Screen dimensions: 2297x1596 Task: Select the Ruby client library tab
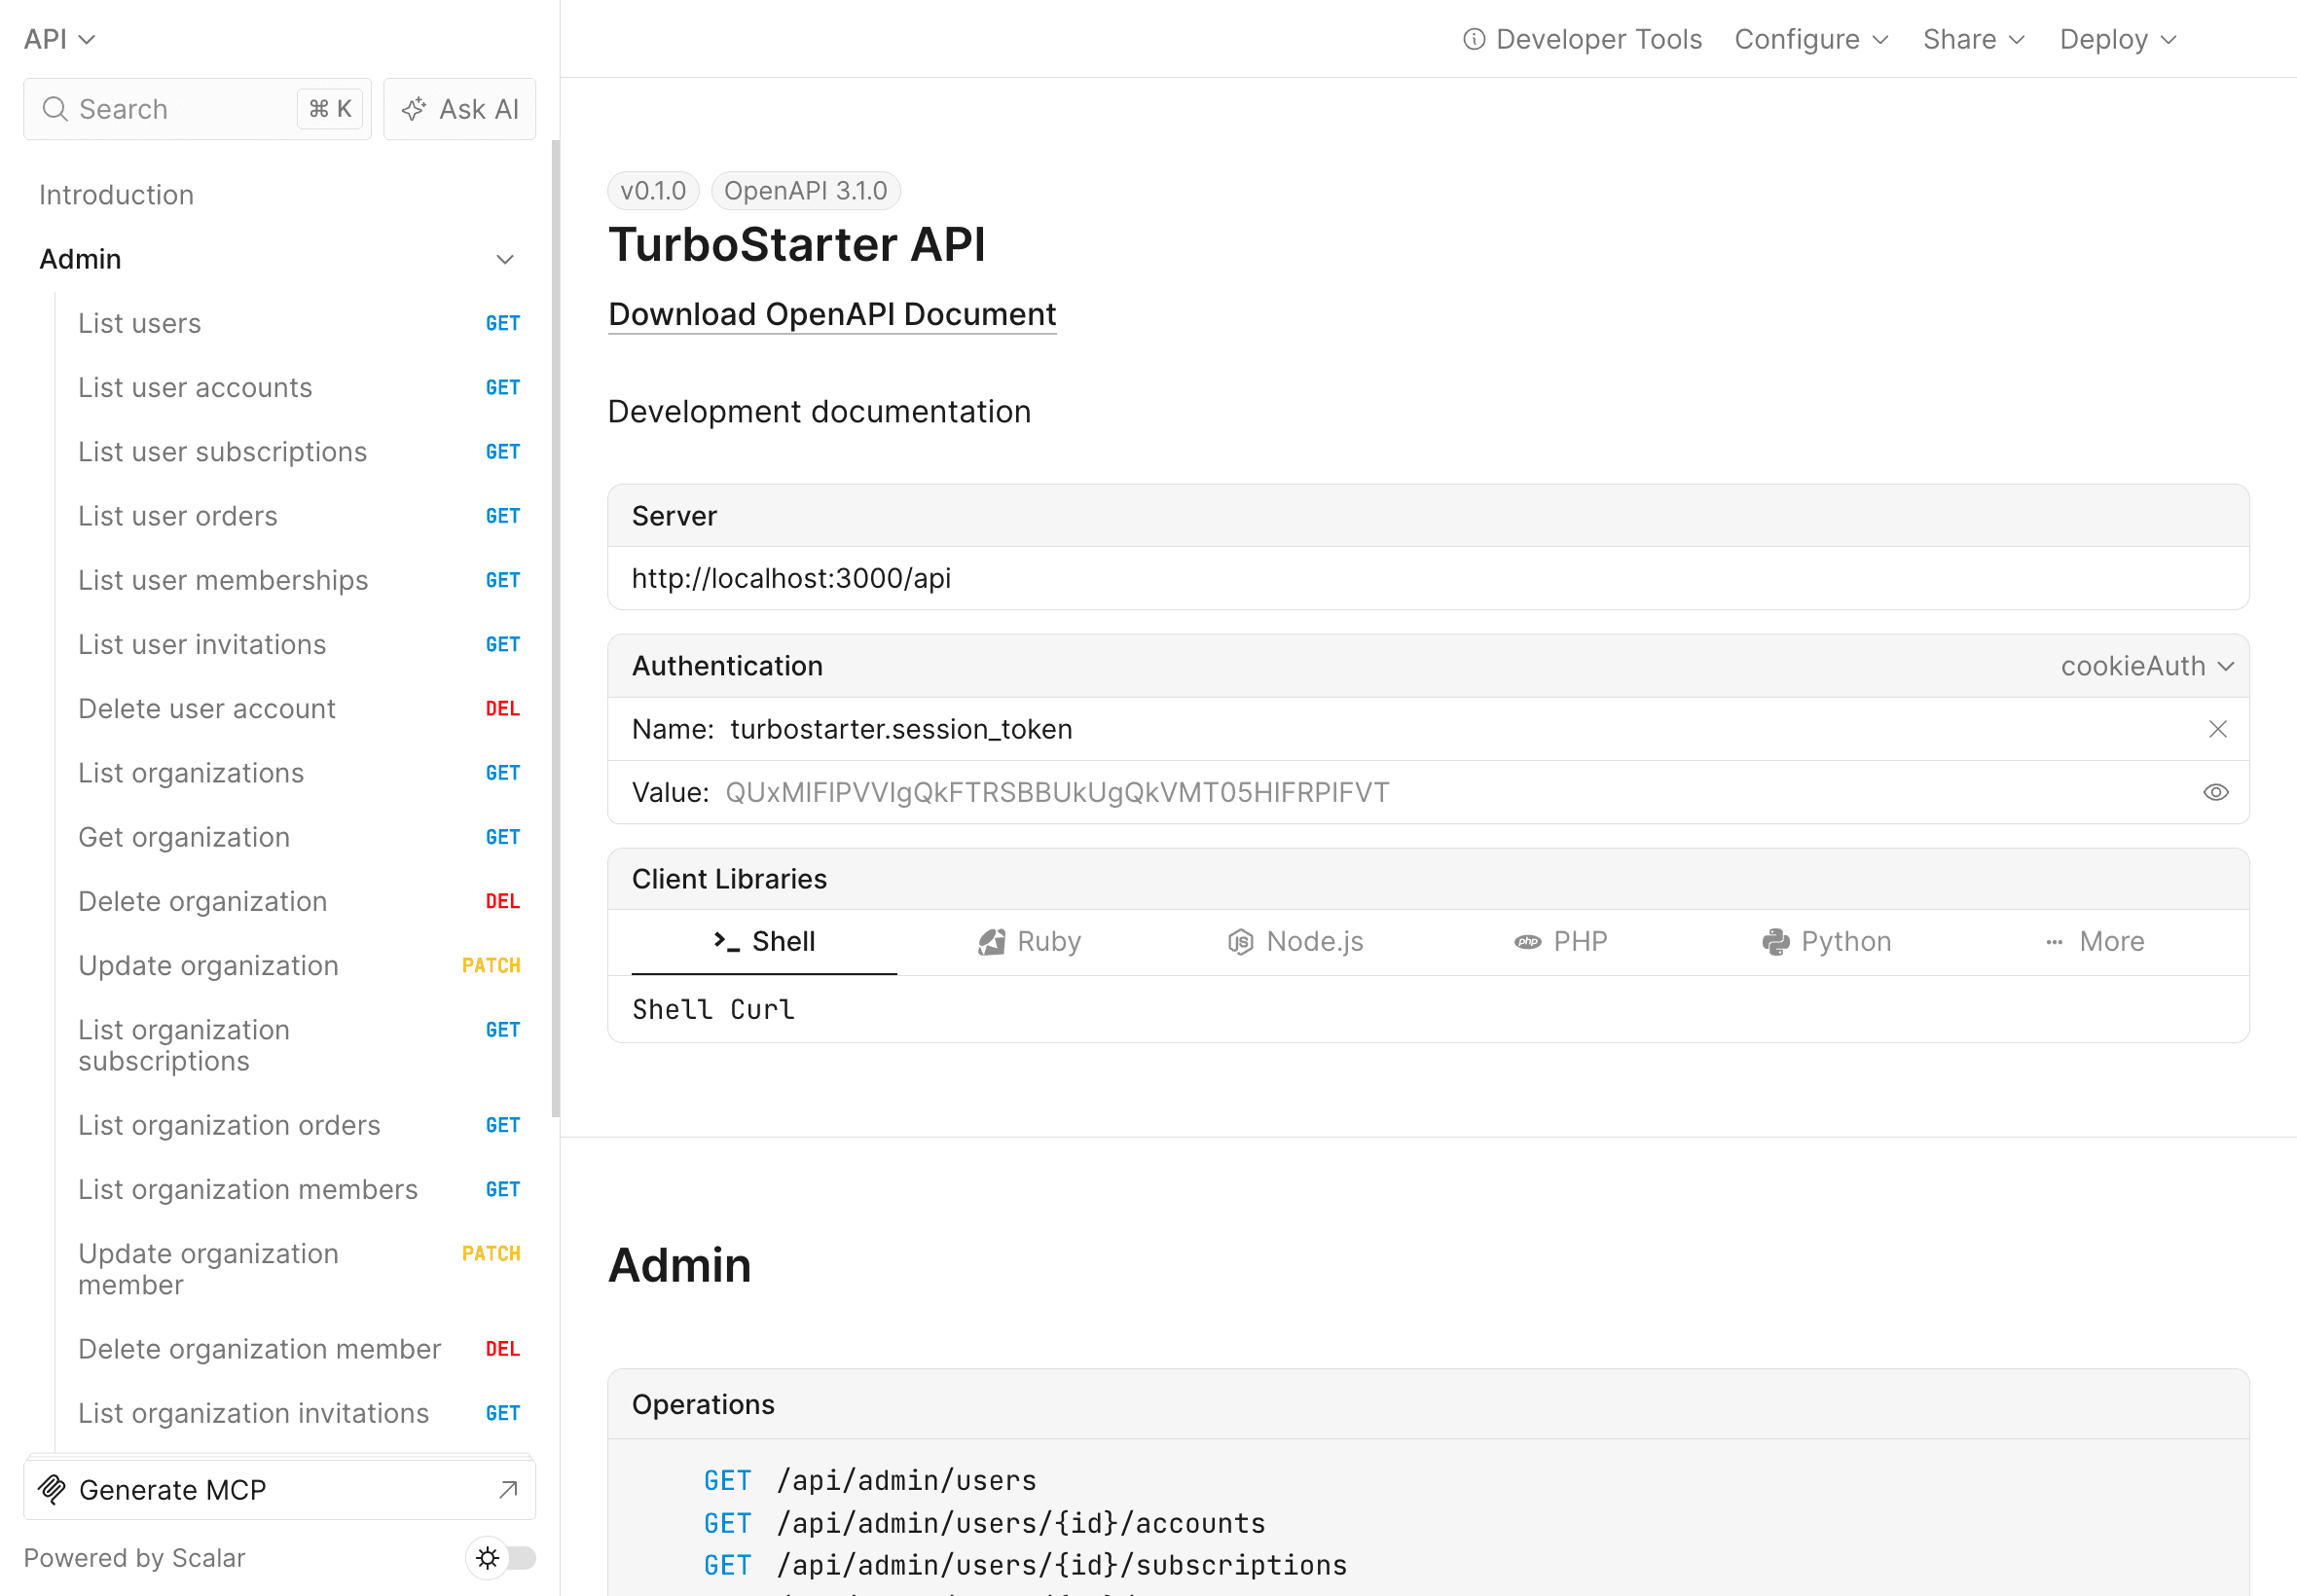pyautogui.click(x=1029, y=942)
